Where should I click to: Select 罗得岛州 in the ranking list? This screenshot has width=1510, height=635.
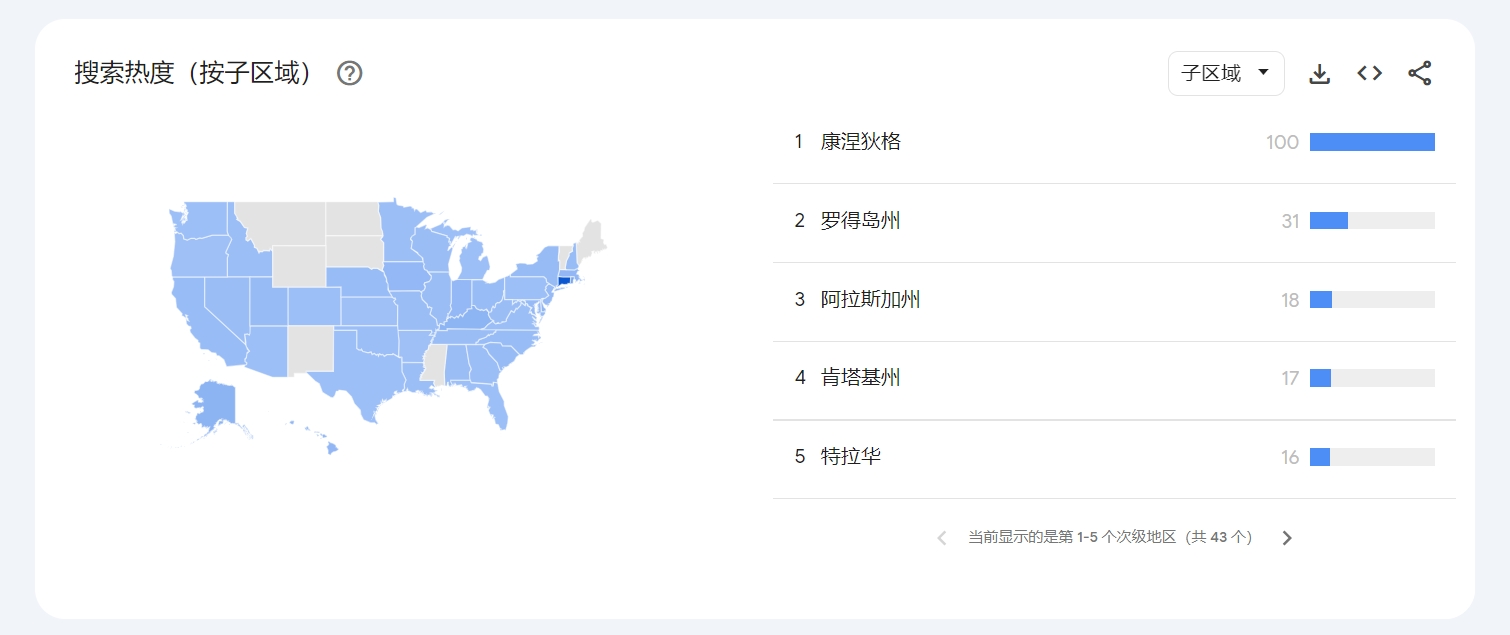[861, 221]
